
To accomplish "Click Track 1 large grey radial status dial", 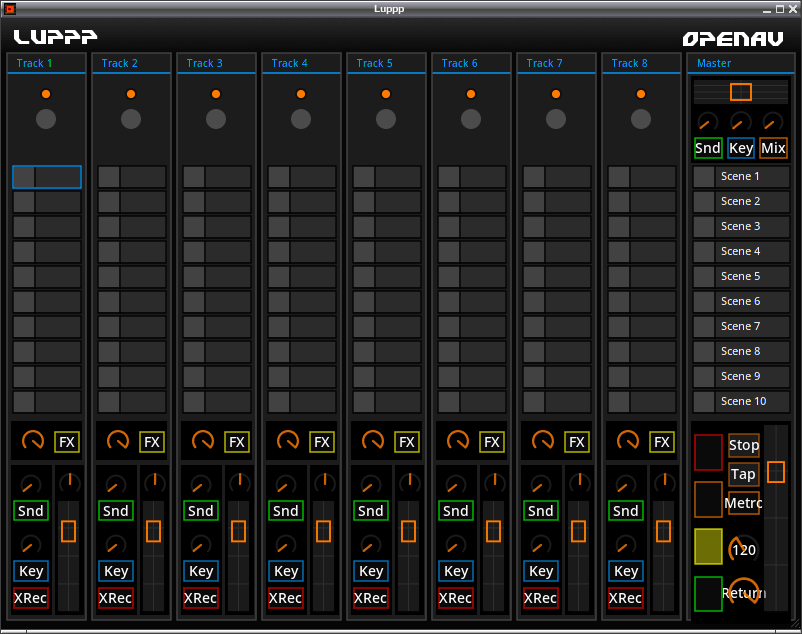I will click(46, 119).
